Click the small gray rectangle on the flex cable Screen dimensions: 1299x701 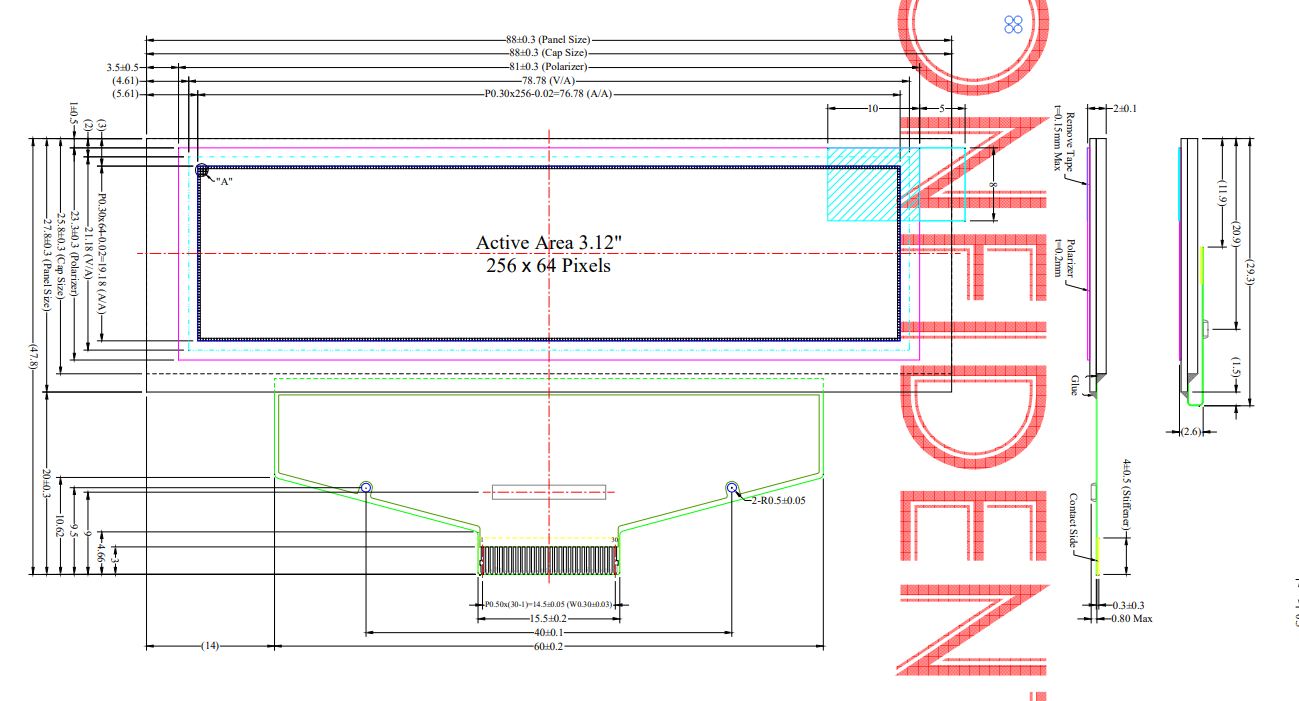549,491
